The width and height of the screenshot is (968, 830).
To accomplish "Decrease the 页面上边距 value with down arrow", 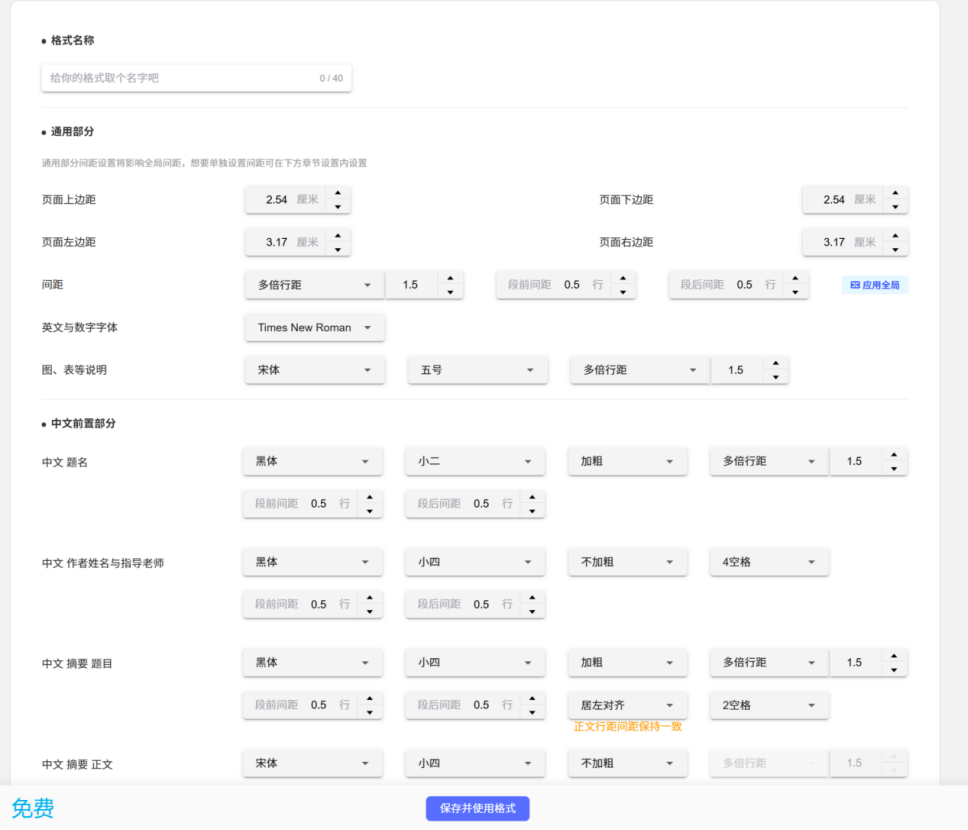I will tap(338, 207).
